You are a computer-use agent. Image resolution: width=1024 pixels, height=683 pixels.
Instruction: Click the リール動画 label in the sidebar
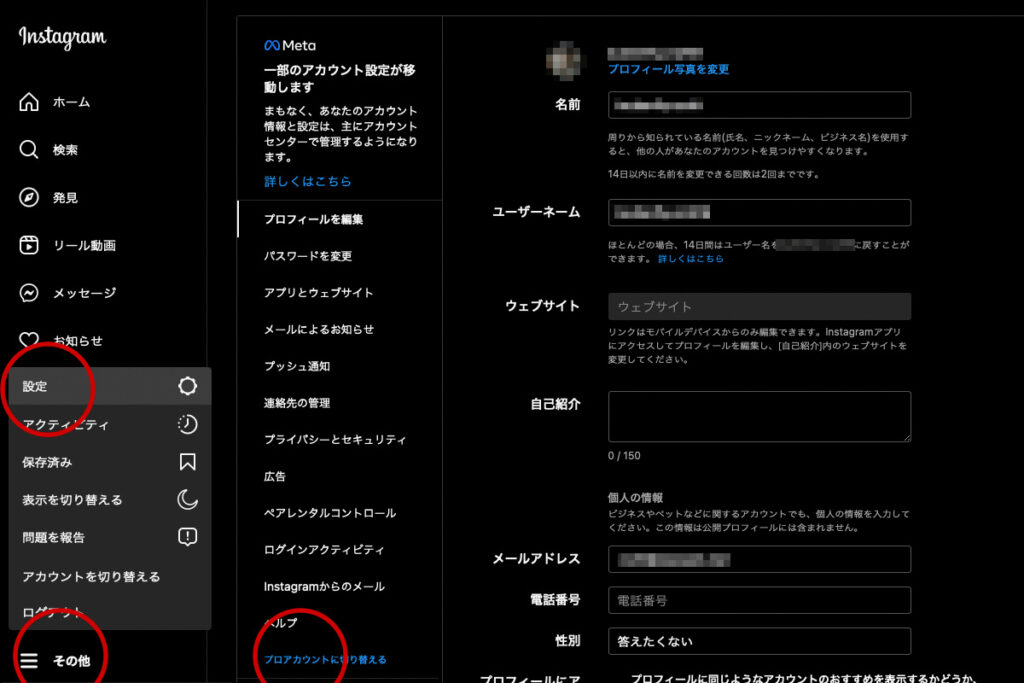[84, 246]
